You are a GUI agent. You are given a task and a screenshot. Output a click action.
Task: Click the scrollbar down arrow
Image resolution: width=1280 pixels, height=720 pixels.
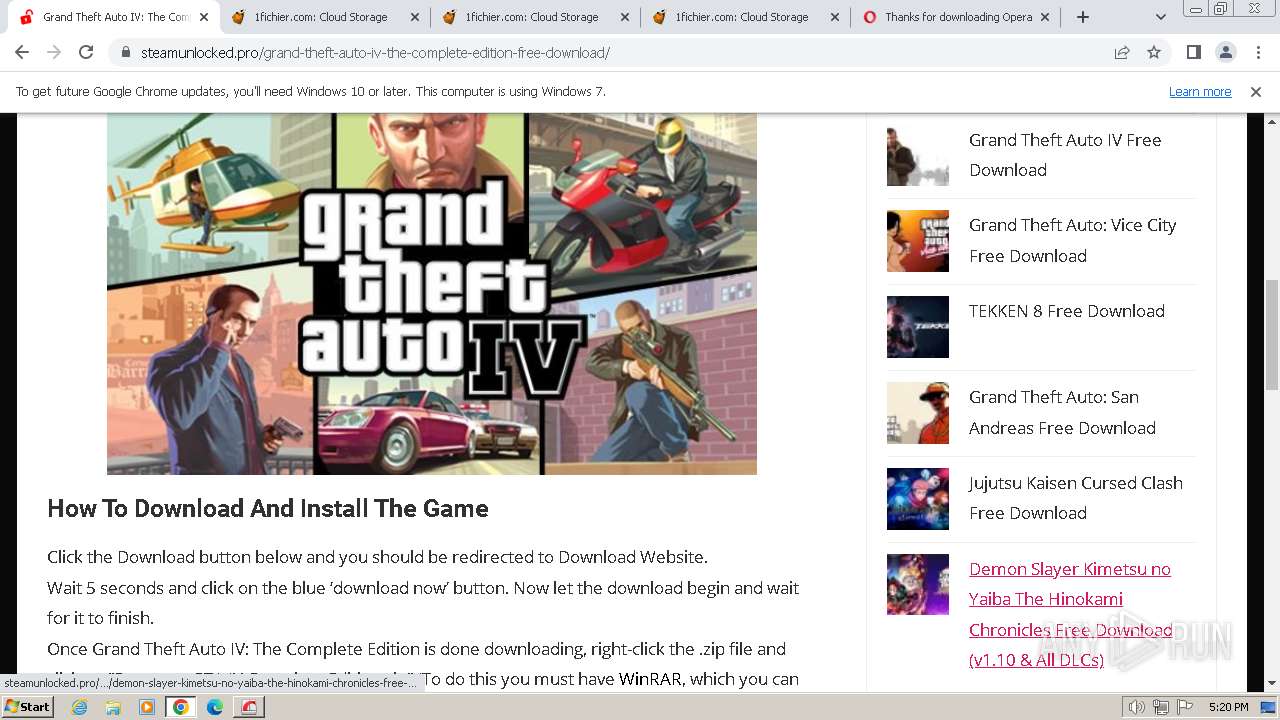[1272, 683]
